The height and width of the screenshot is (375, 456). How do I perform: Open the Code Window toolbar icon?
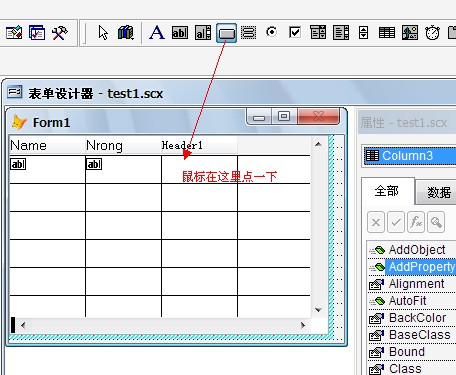pos(37,33)
